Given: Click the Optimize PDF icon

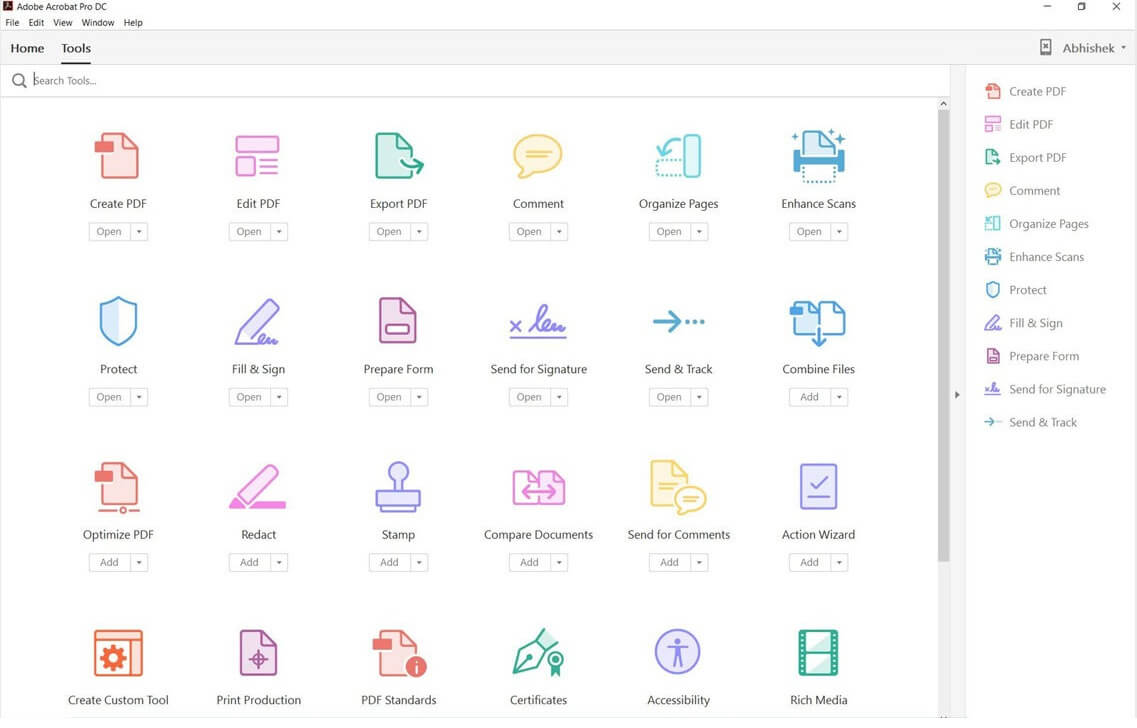Looking at the screenshot, I should point(117,487).
